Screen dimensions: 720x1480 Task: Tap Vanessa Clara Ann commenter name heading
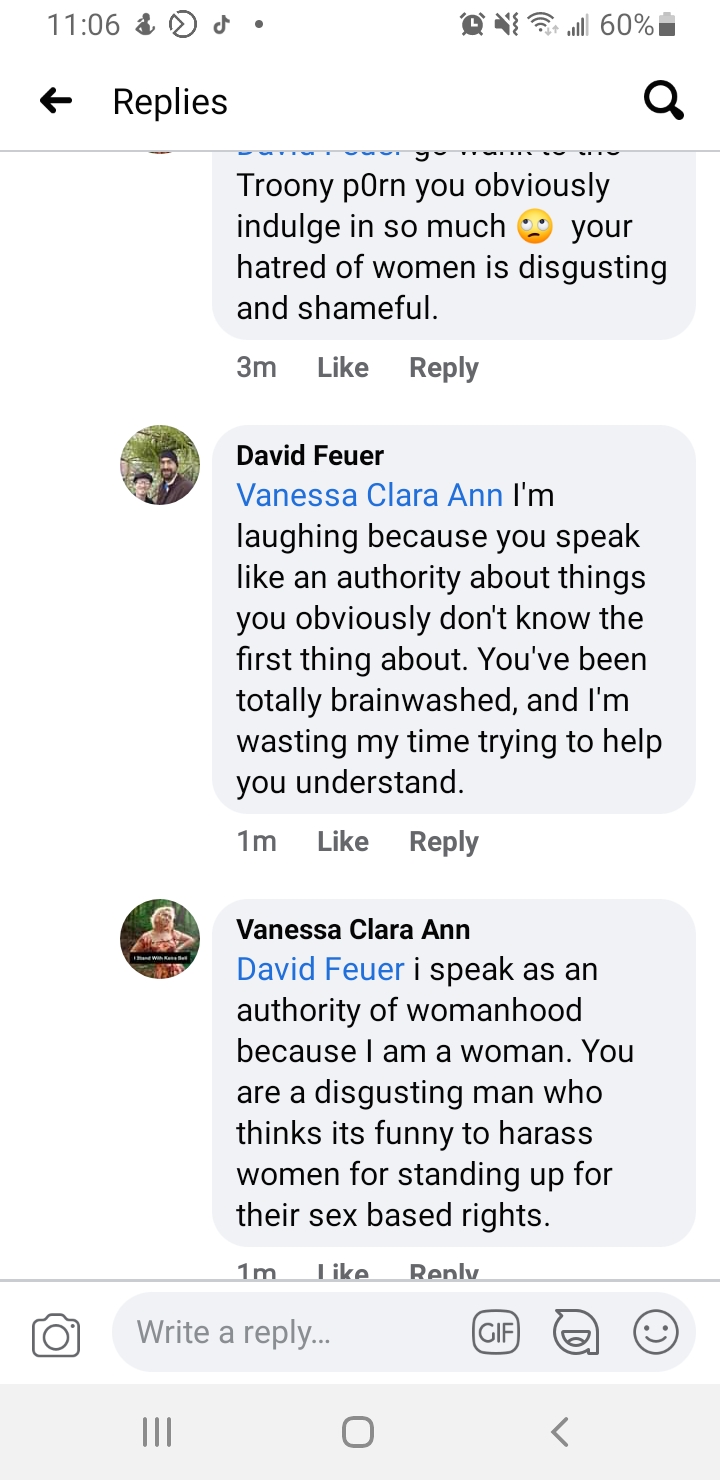tap(353, 929)
